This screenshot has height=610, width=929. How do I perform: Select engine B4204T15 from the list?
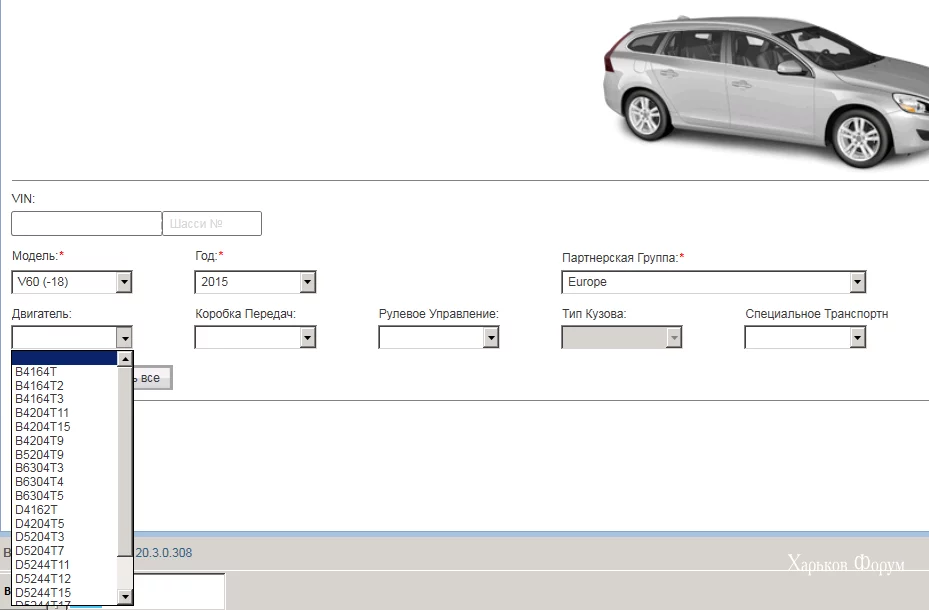point(65,426)
